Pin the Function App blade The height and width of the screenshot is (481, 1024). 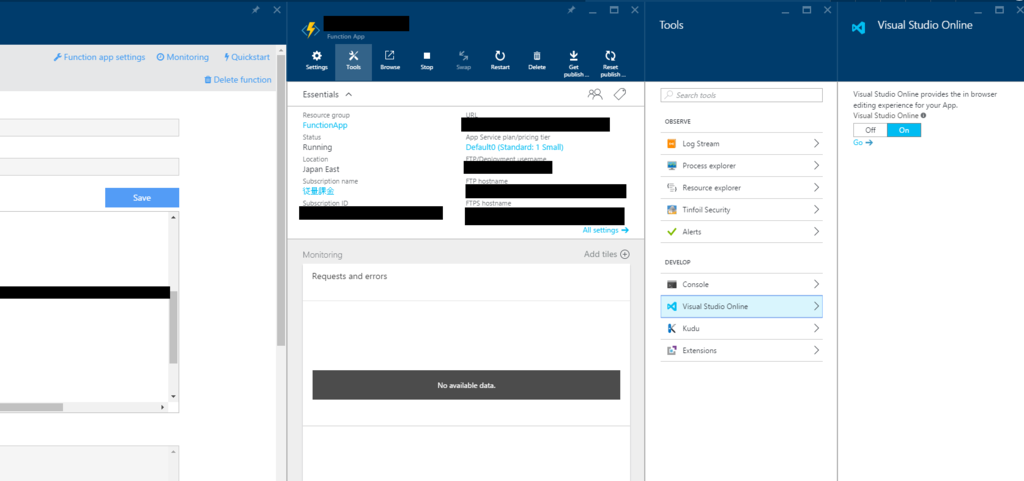point(571,10)
